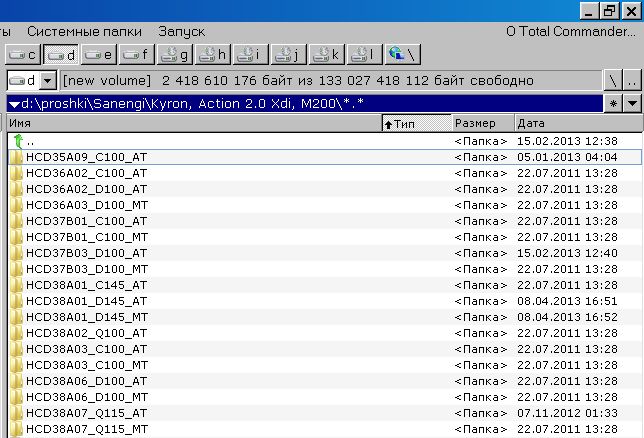Viewport: 644px width, 438px height.
Task: Switch to drive f button
Action: [x=136, y=55]
